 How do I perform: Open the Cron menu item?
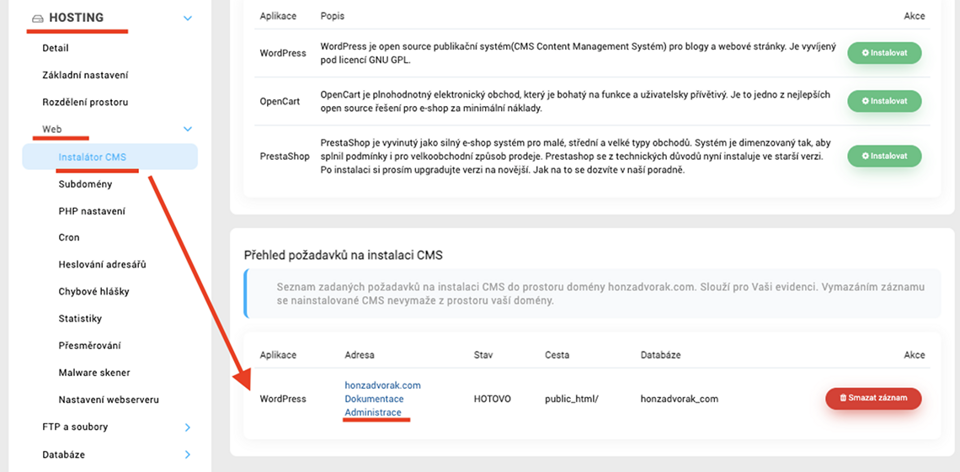[x=69, y=237]
